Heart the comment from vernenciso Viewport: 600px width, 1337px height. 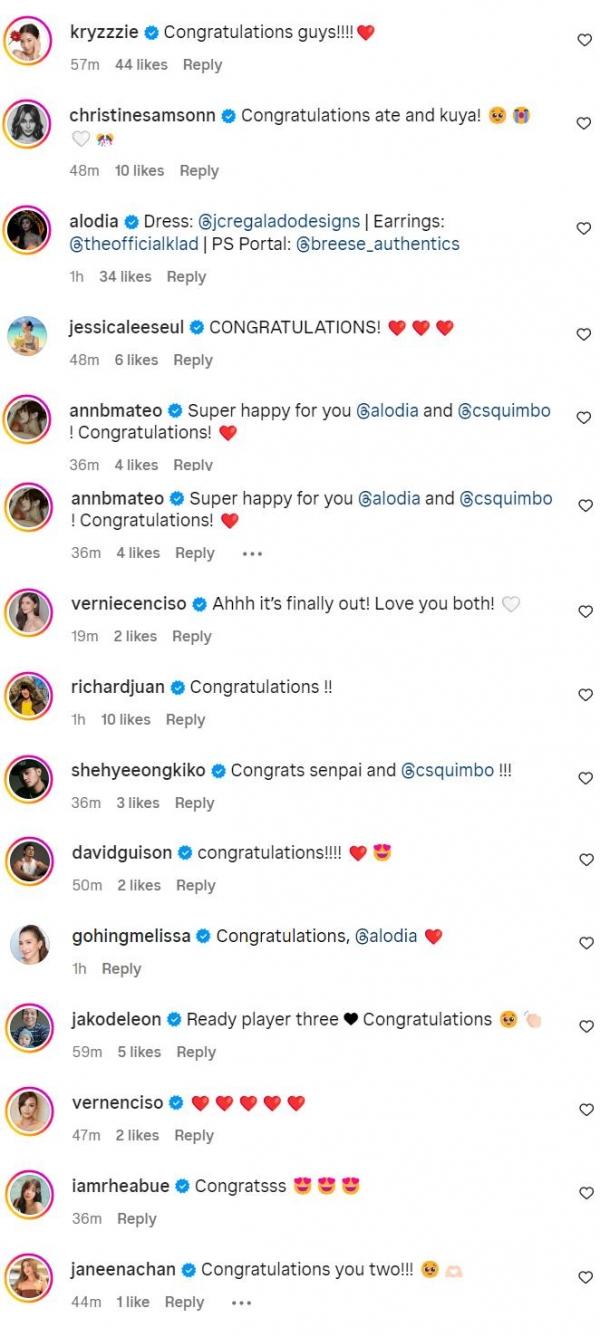coord(585,1110)
